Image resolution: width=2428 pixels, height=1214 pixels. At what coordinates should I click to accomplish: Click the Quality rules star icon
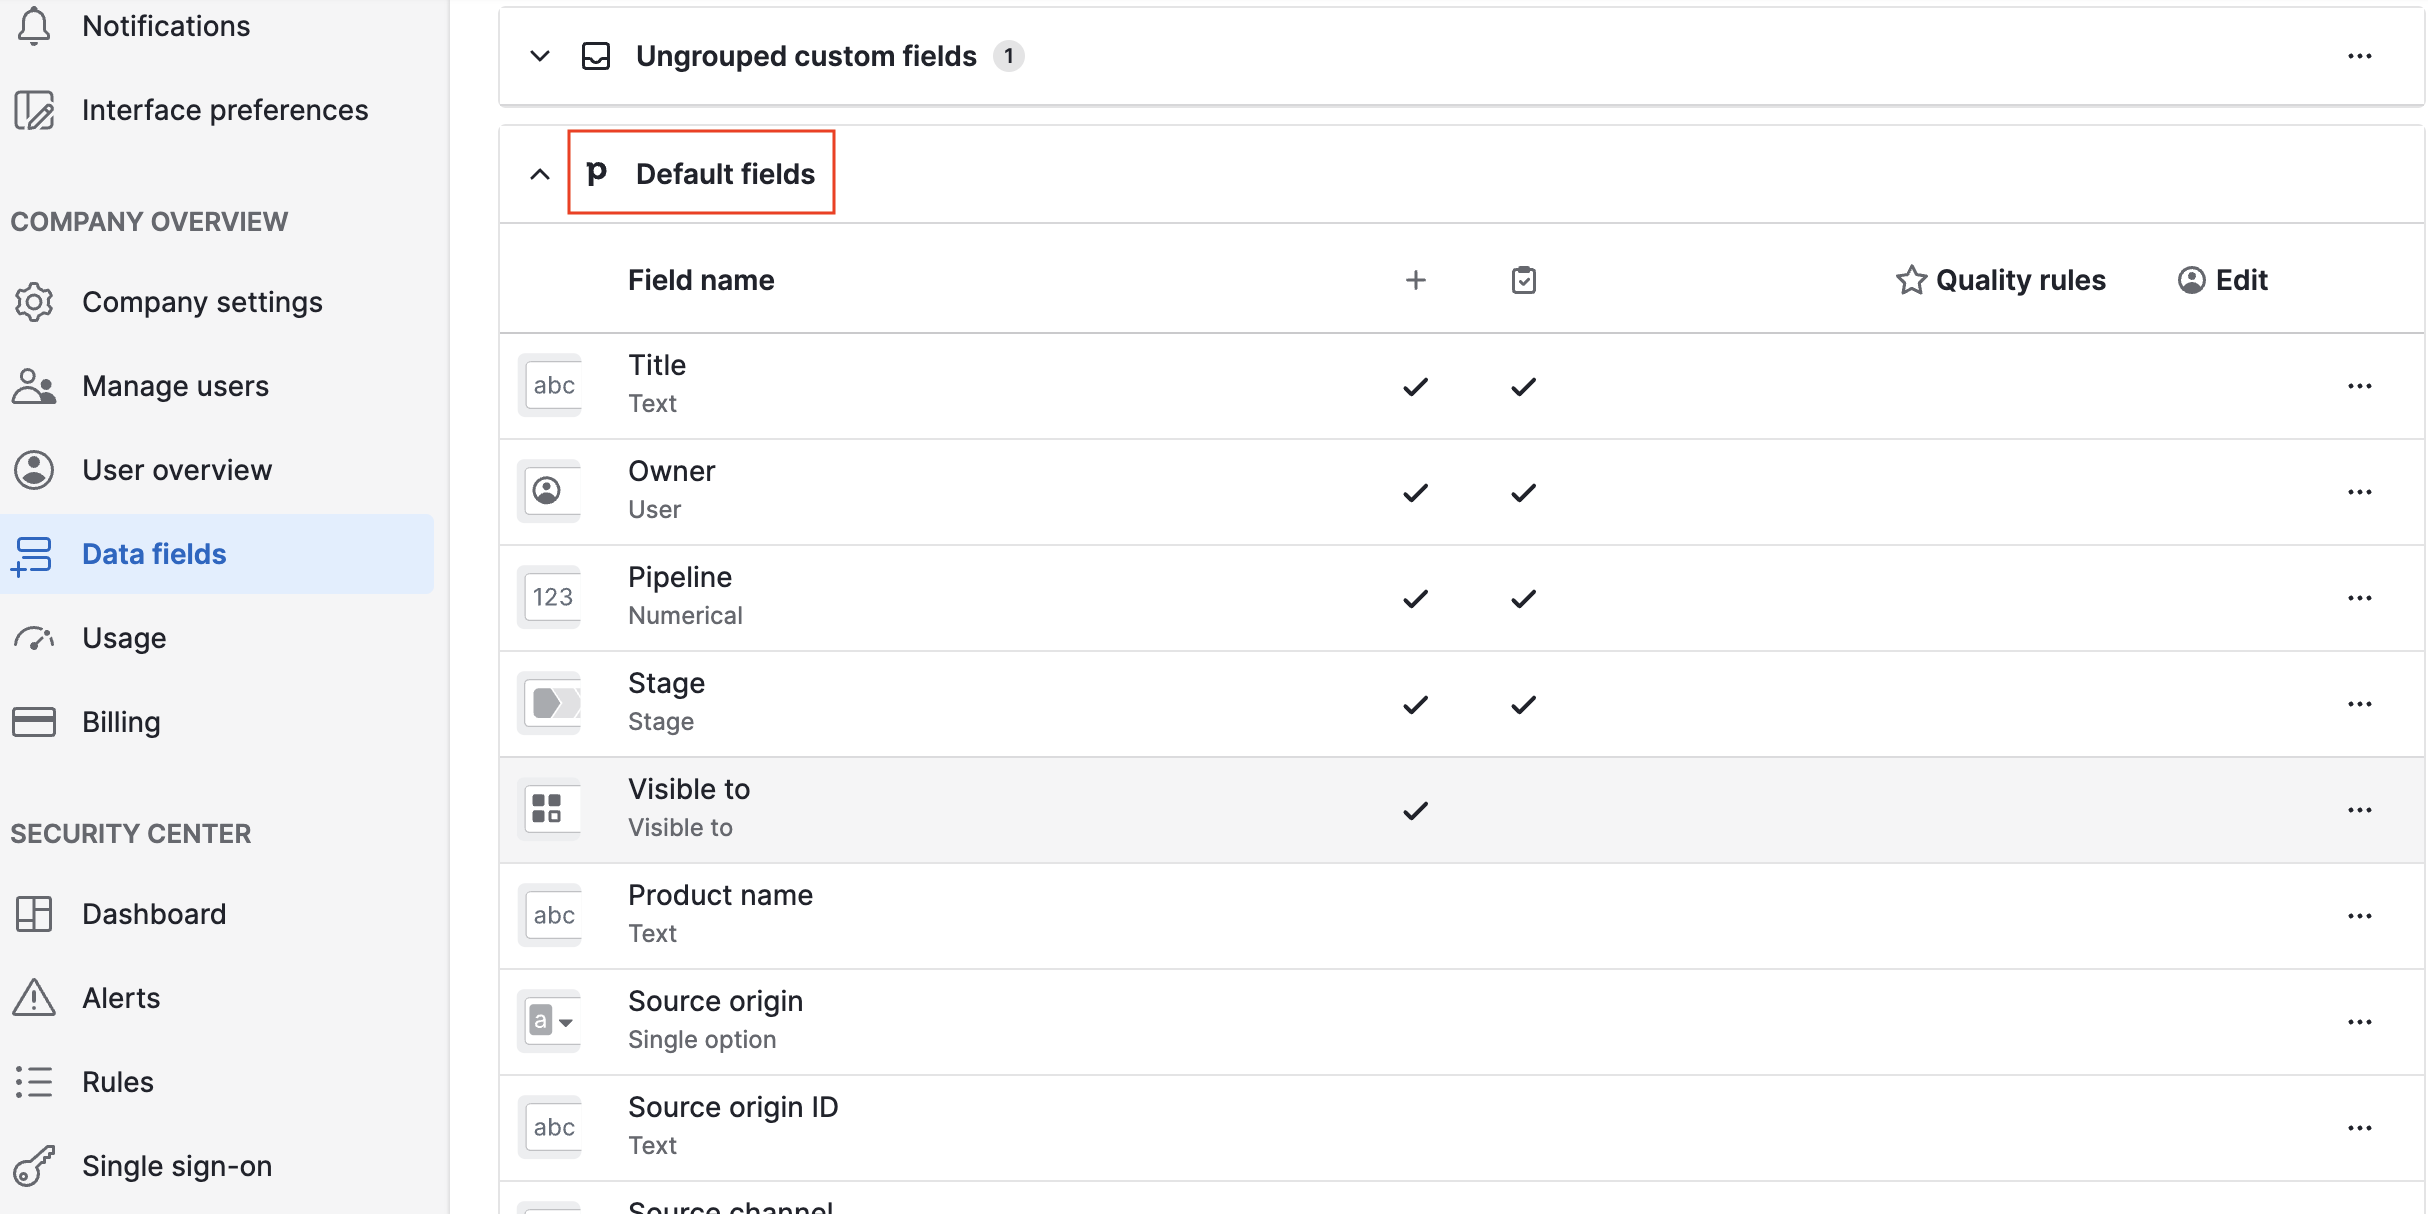coord(1911,280)
